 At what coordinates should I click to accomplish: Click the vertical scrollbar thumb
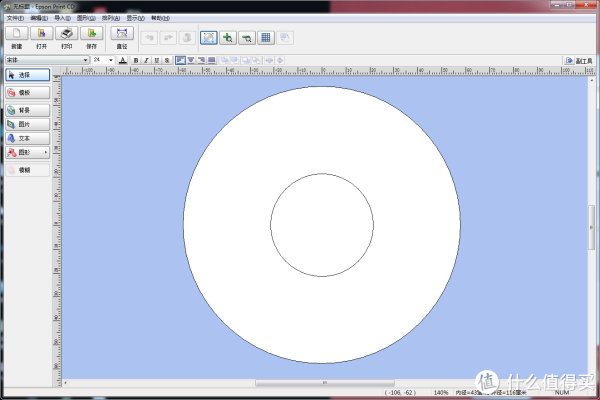(x=592, y=227)
